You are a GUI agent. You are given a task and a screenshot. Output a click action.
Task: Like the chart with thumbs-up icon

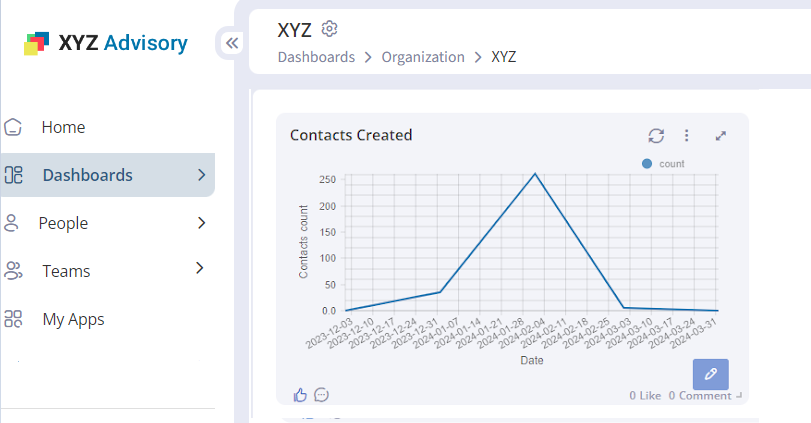pos(300,395)
